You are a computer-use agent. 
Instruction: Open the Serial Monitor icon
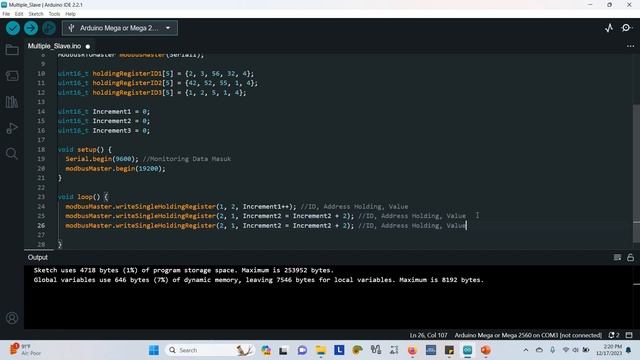[626, 28]
